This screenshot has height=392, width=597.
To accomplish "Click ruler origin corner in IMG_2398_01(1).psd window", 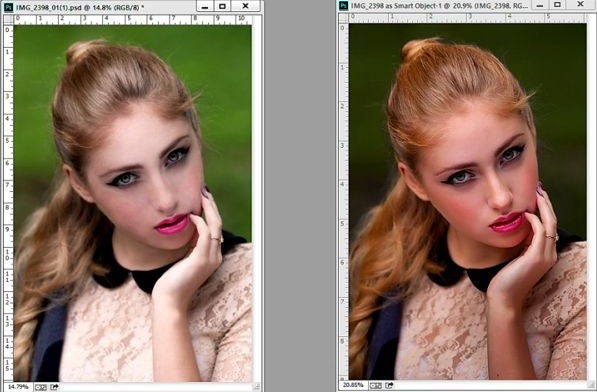I will tap(8, 20).
